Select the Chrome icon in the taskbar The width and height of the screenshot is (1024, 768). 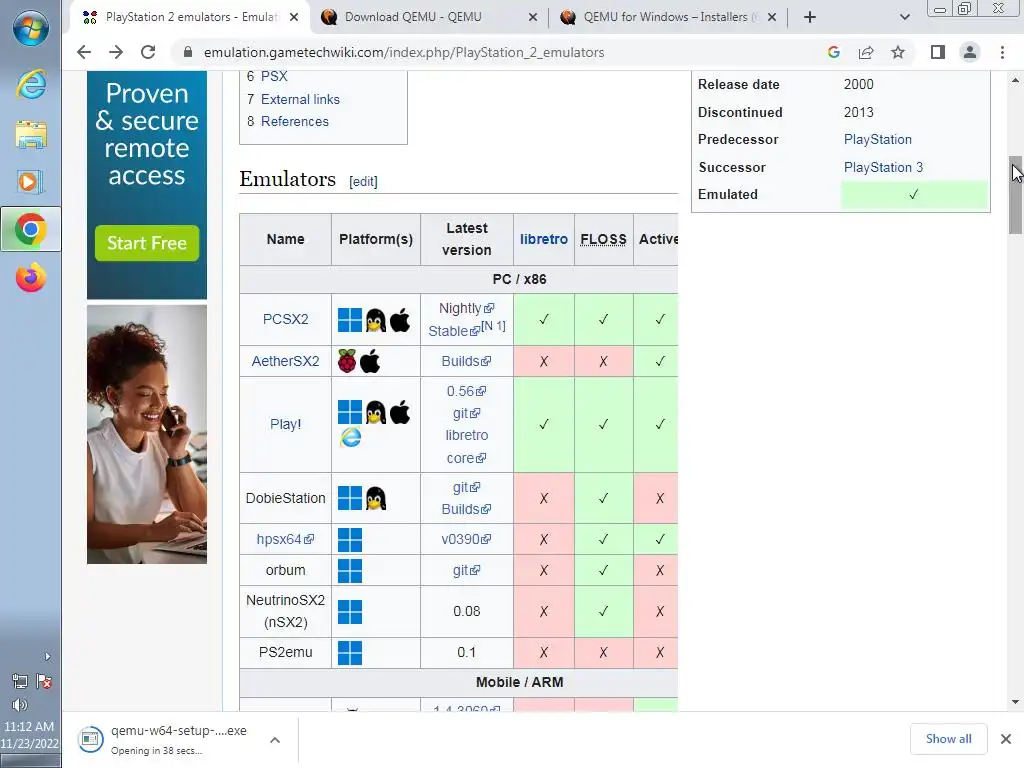click(31, 229)
